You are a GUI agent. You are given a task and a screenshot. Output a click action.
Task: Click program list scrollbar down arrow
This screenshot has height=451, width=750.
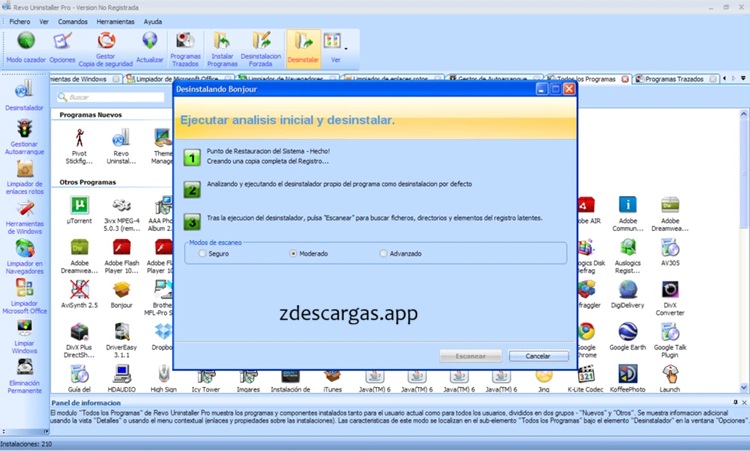click(x=744, y=387)
